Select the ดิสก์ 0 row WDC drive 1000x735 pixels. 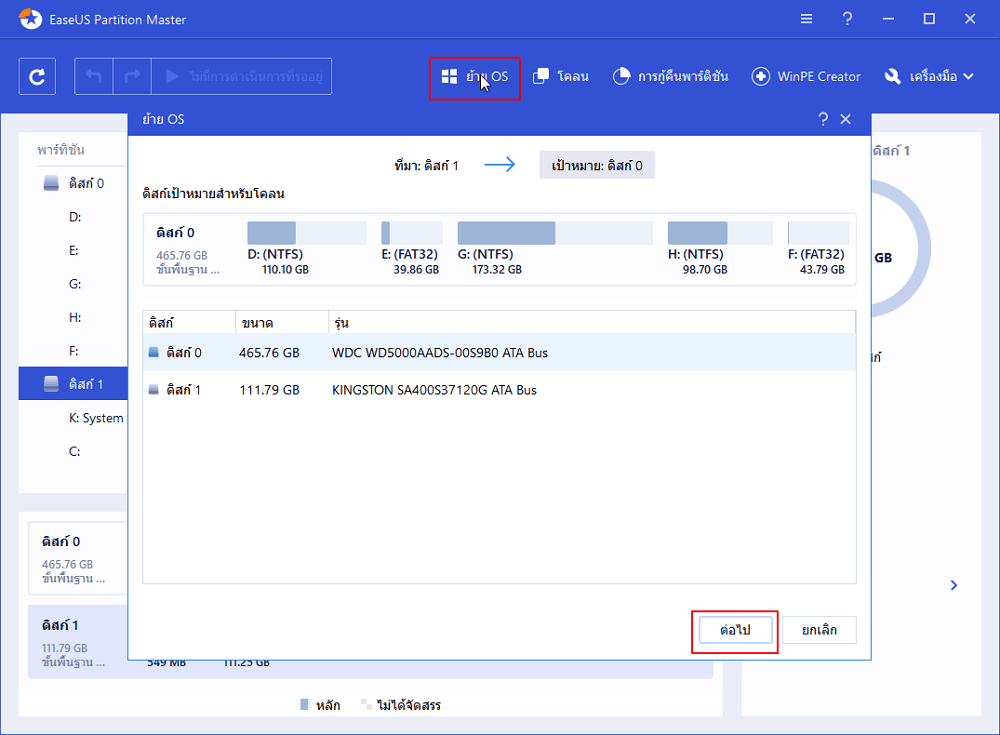pos(499,352)
